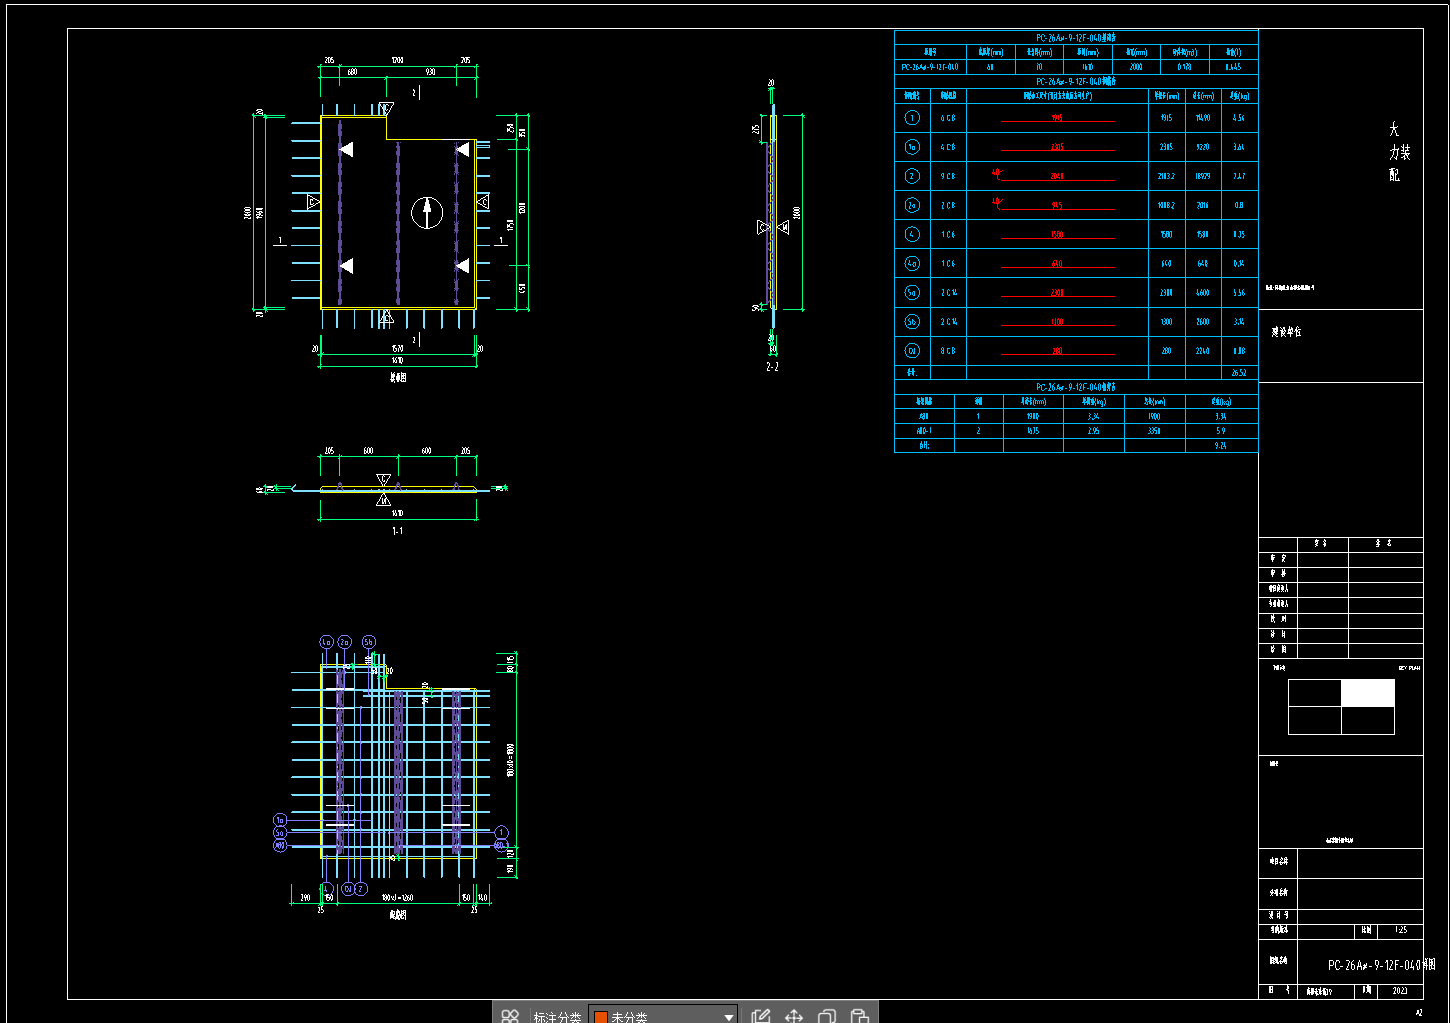Click rebar mark circle 1a in table
Viewport: 1450px width, 1023px height.
click(x=912, y=147)
